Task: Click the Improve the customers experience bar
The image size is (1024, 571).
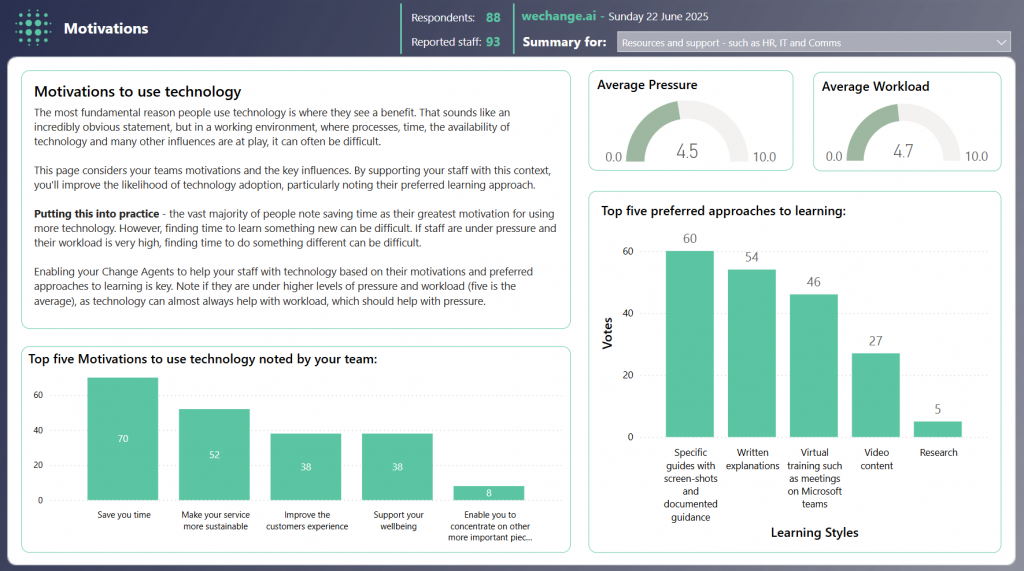Action: pyautogui.click(x=306, y=466)
